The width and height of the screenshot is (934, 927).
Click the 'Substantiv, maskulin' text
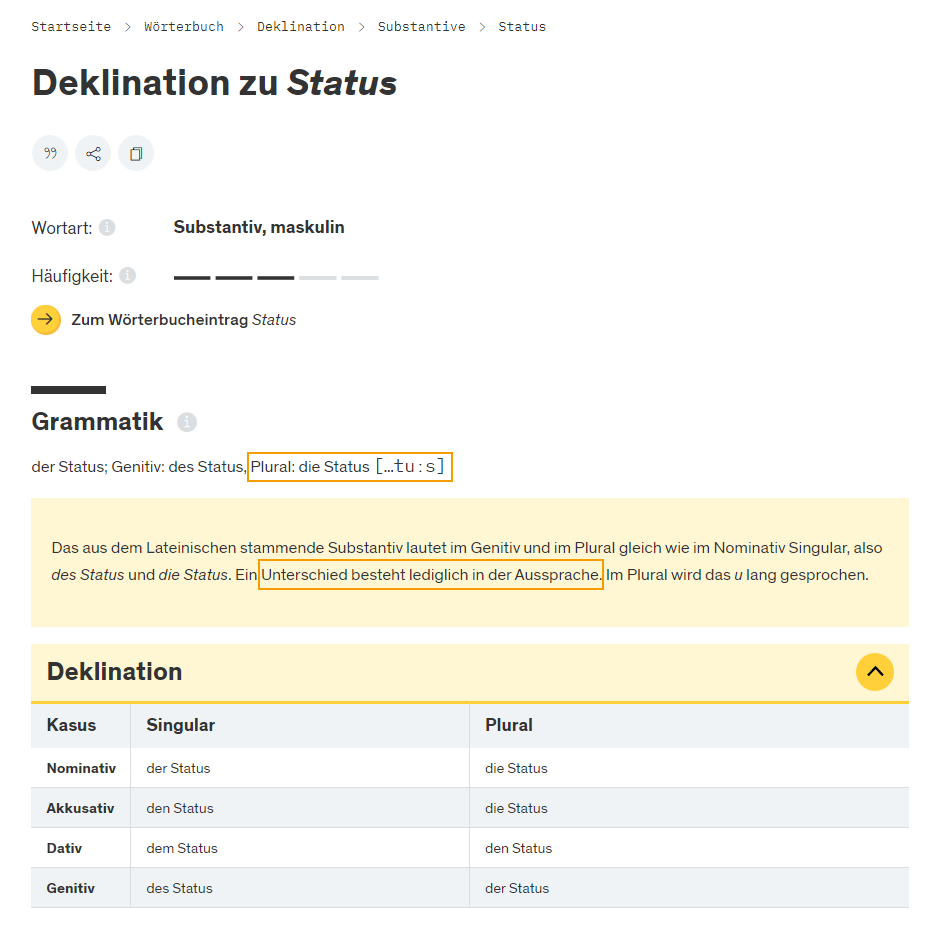click(259, 227)
